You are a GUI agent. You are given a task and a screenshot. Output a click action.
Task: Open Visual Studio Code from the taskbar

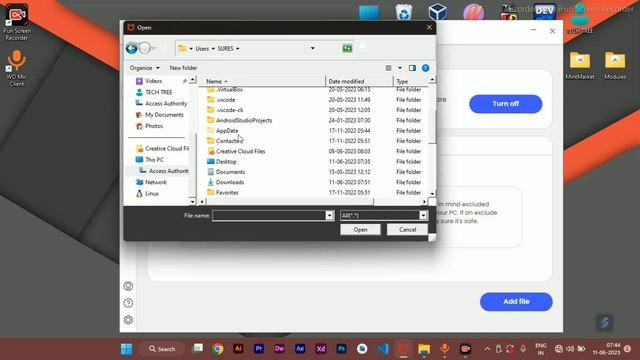pos(383,349)
